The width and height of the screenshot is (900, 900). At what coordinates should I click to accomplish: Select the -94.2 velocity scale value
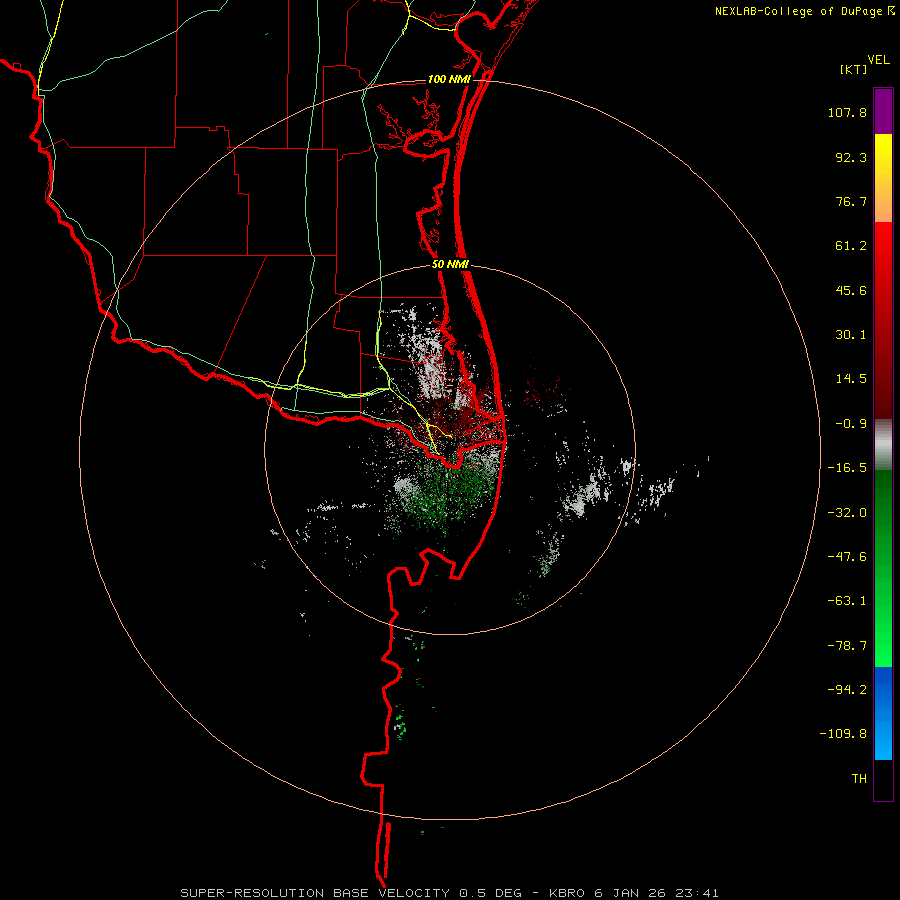click(847, 689)
